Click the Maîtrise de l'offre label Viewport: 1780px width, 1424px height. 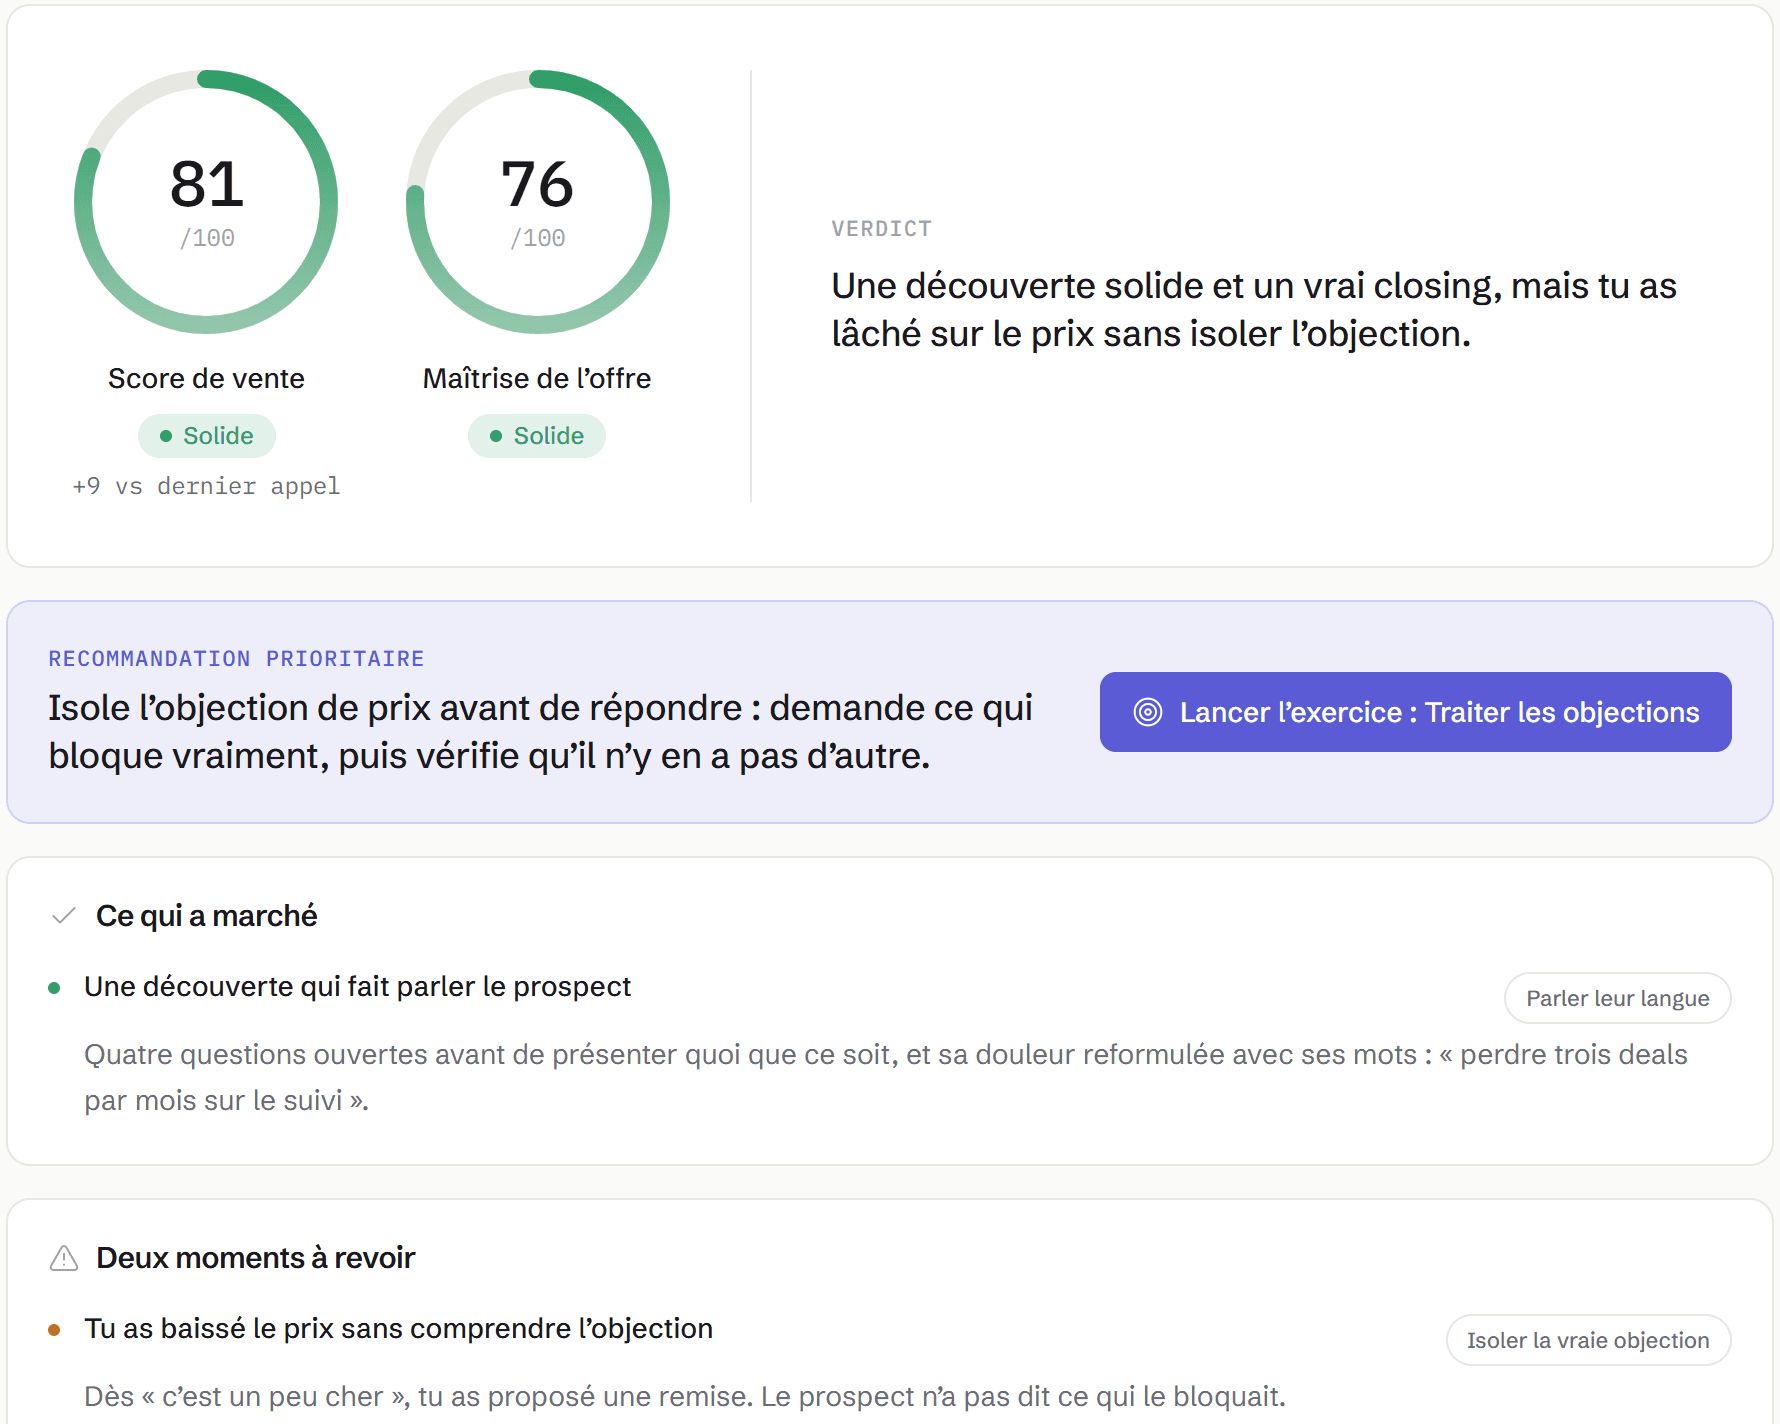[x=537, y=379]
